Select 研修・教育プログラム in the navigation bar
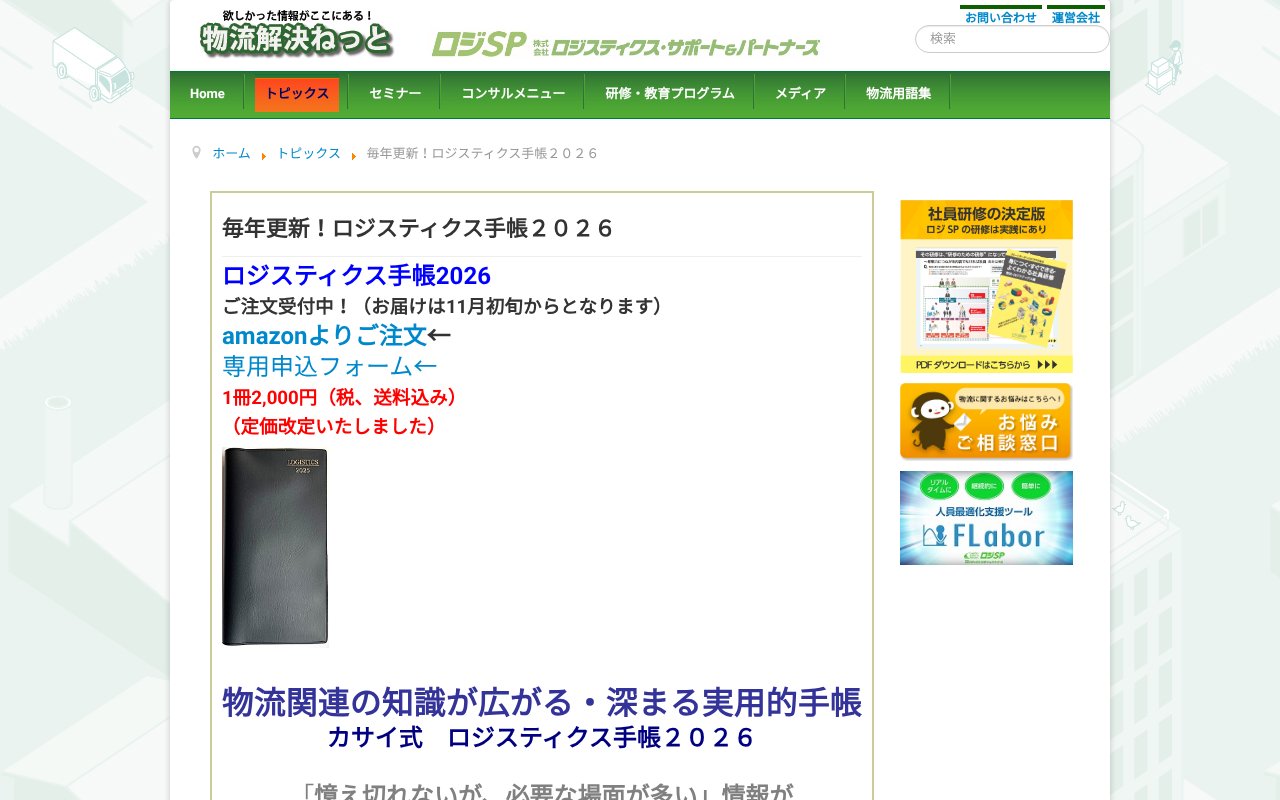The height and width of the screenshot is (800, 1280). pyautogui.click(x=669, y=93)
